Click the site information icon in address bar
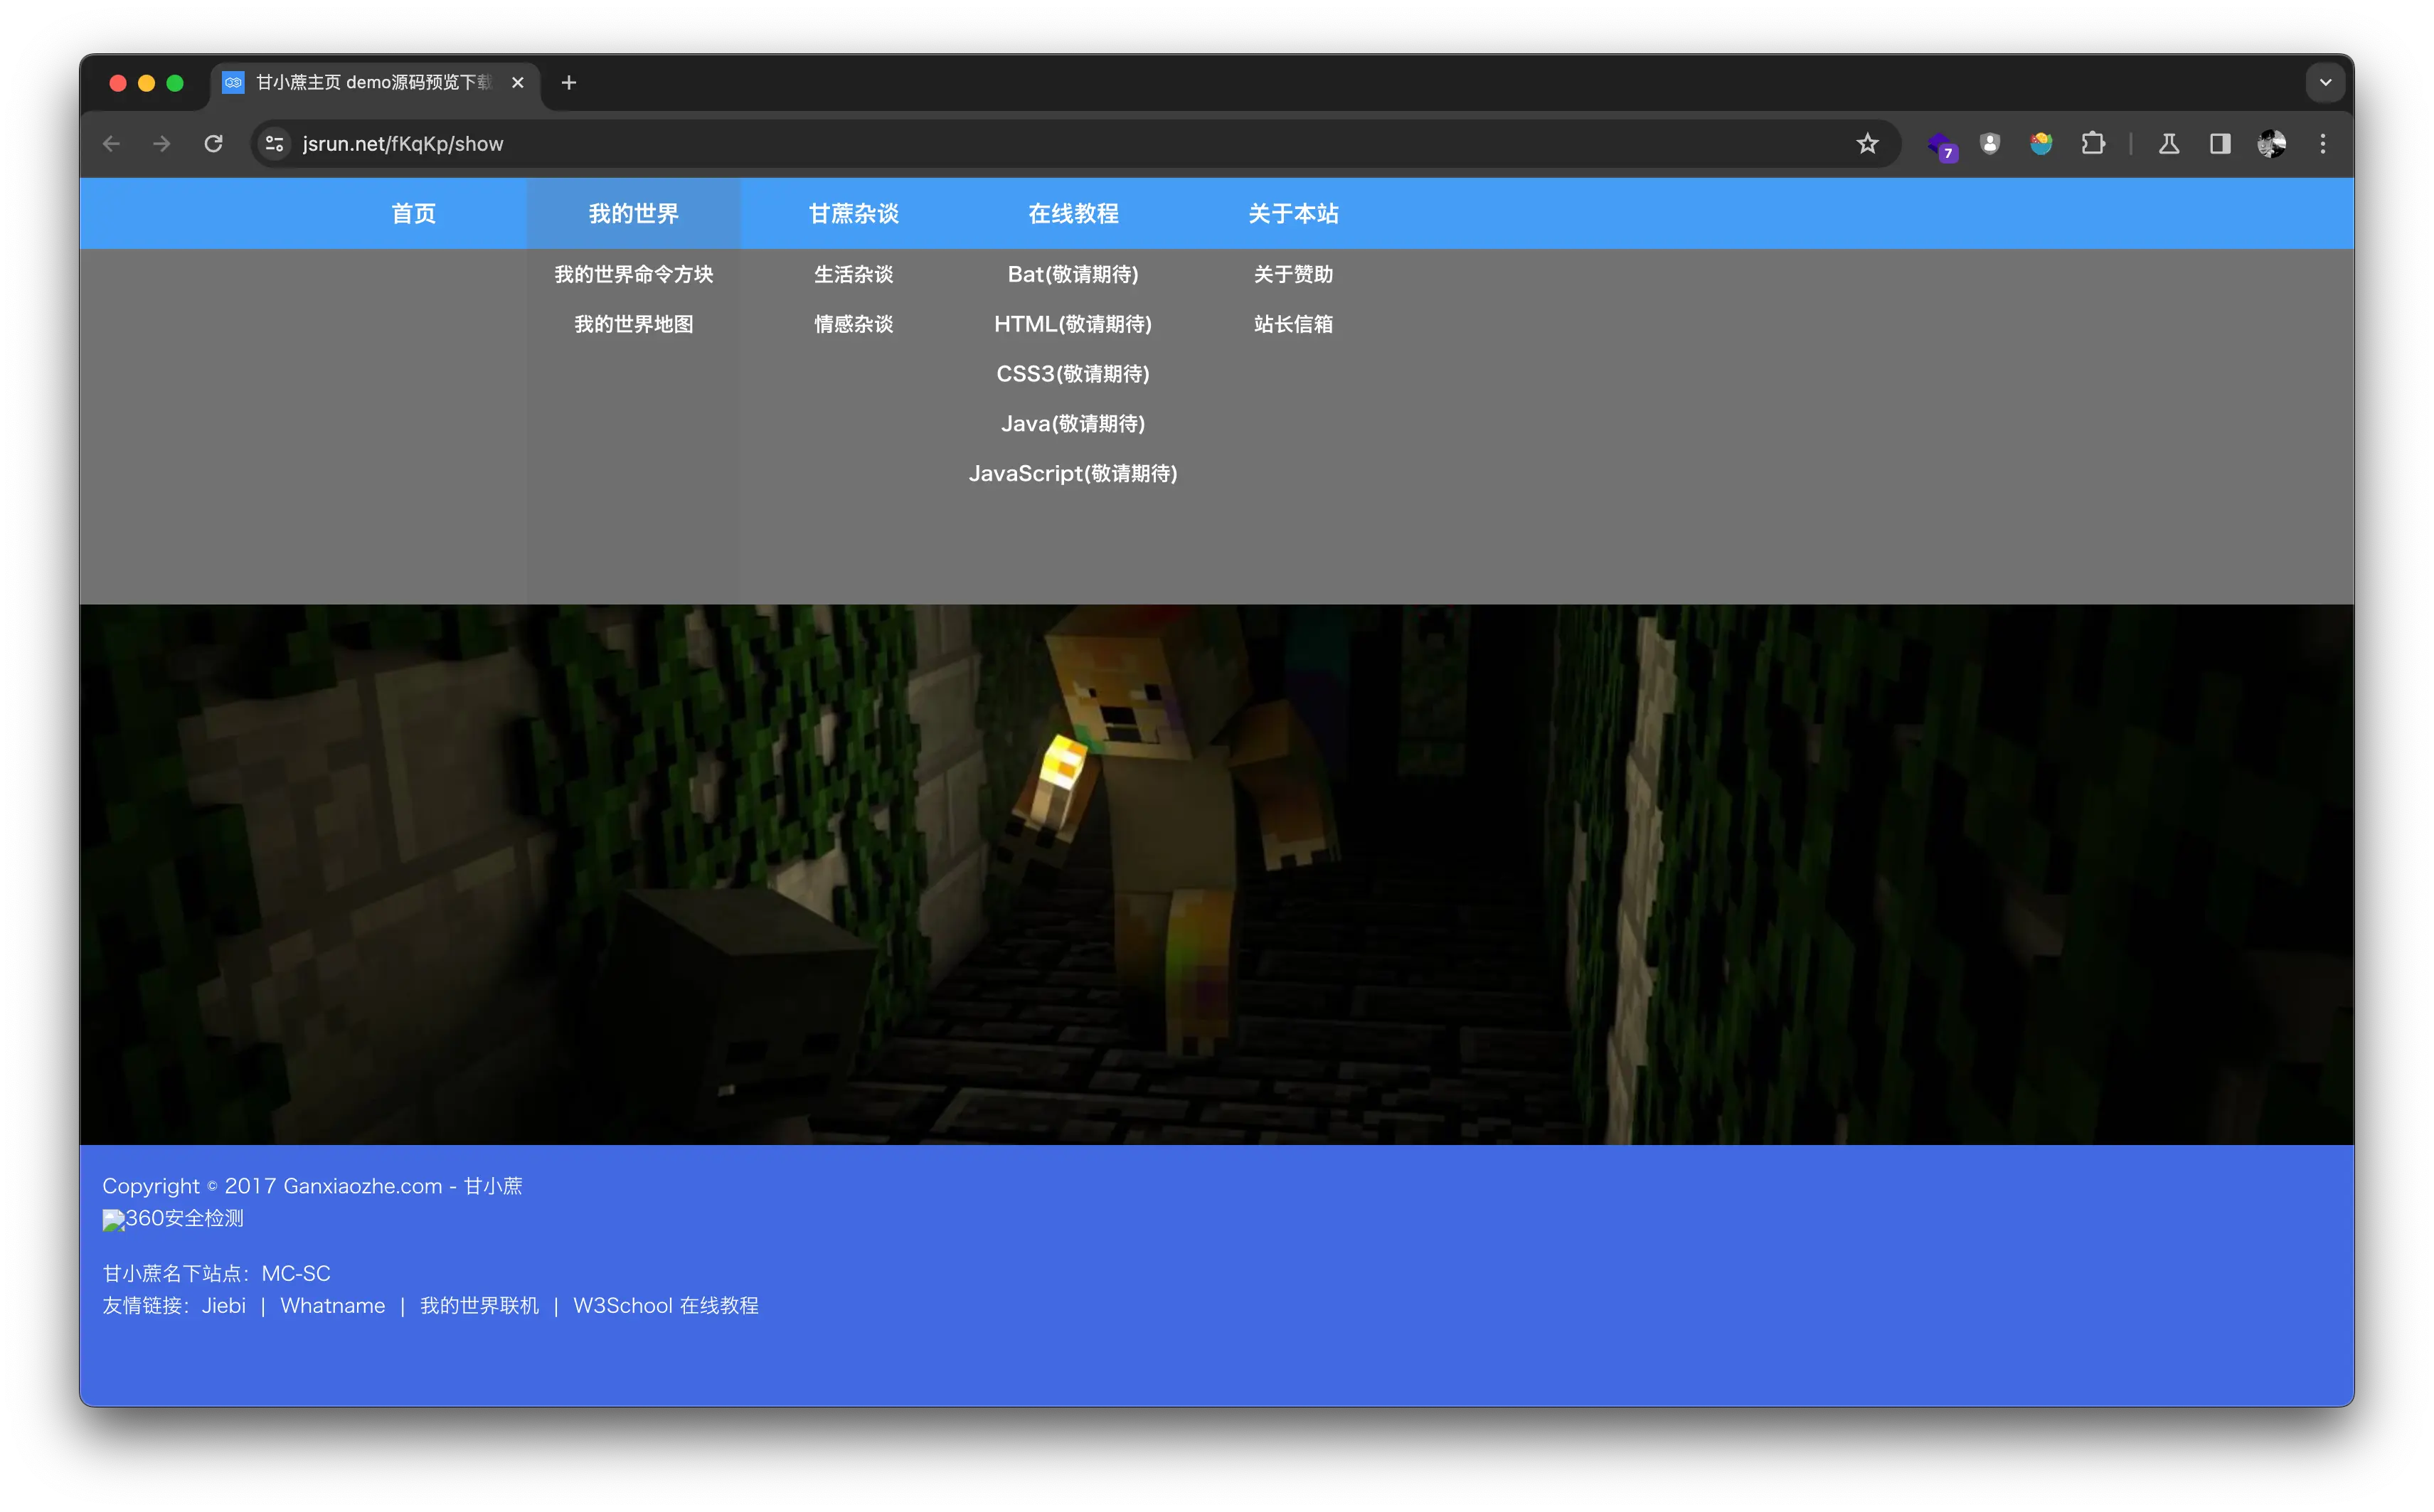Screen dimensions: 2434x1512 pyautogui.click(x=274, y=144)
